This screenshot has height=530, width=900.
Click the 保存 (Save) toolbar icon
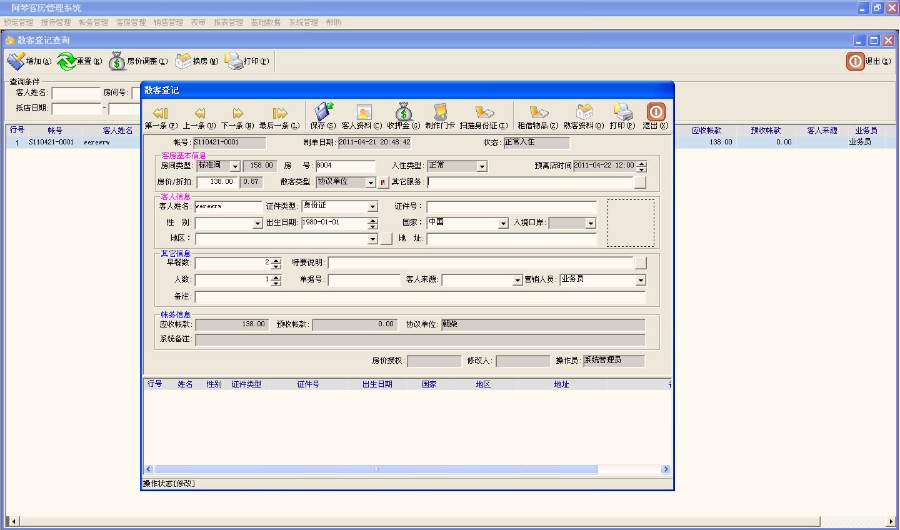point(324,113)
